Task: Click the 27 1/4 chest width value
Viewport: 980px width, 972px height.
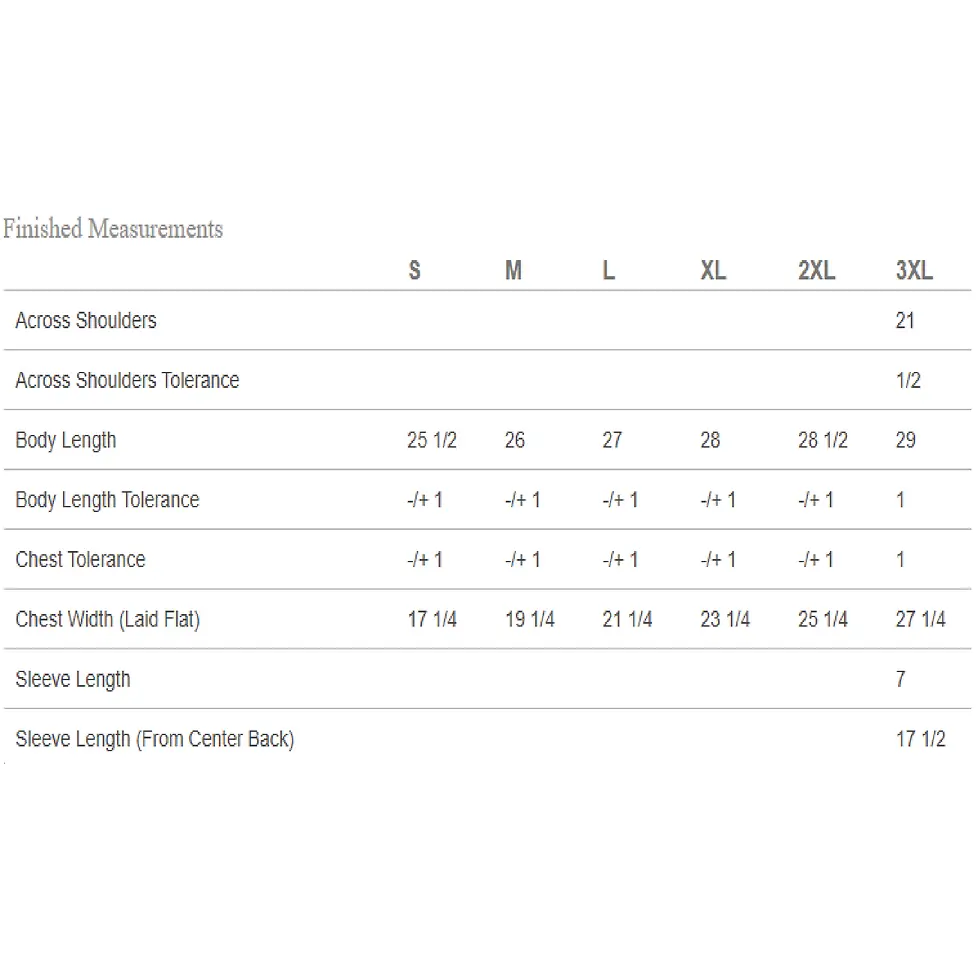Action: pos(921,619)
